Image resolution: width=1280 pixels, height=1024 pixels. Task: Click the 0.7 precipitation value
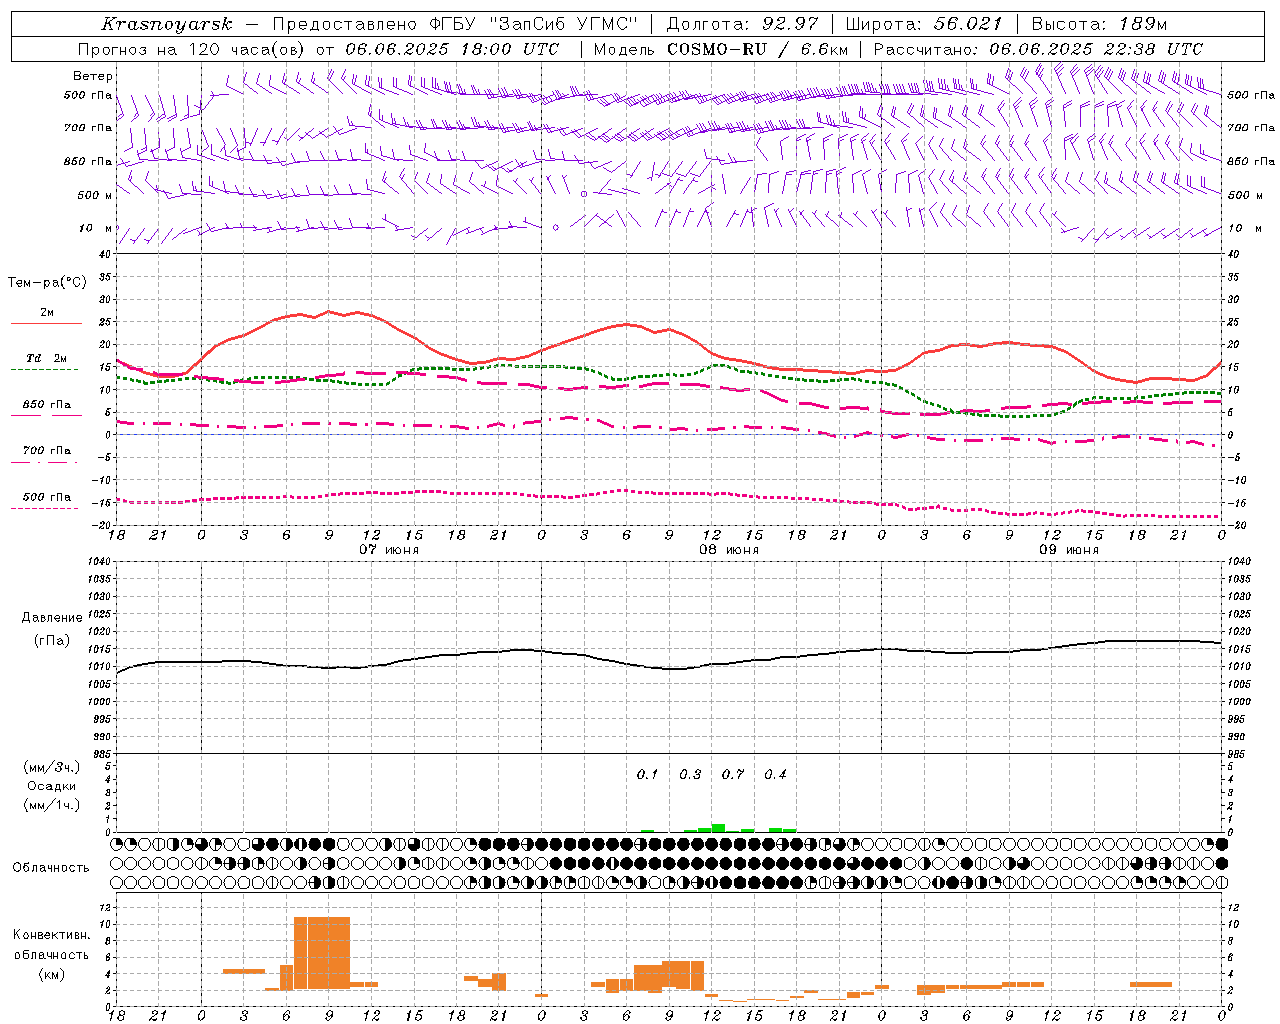pos(733,774)
